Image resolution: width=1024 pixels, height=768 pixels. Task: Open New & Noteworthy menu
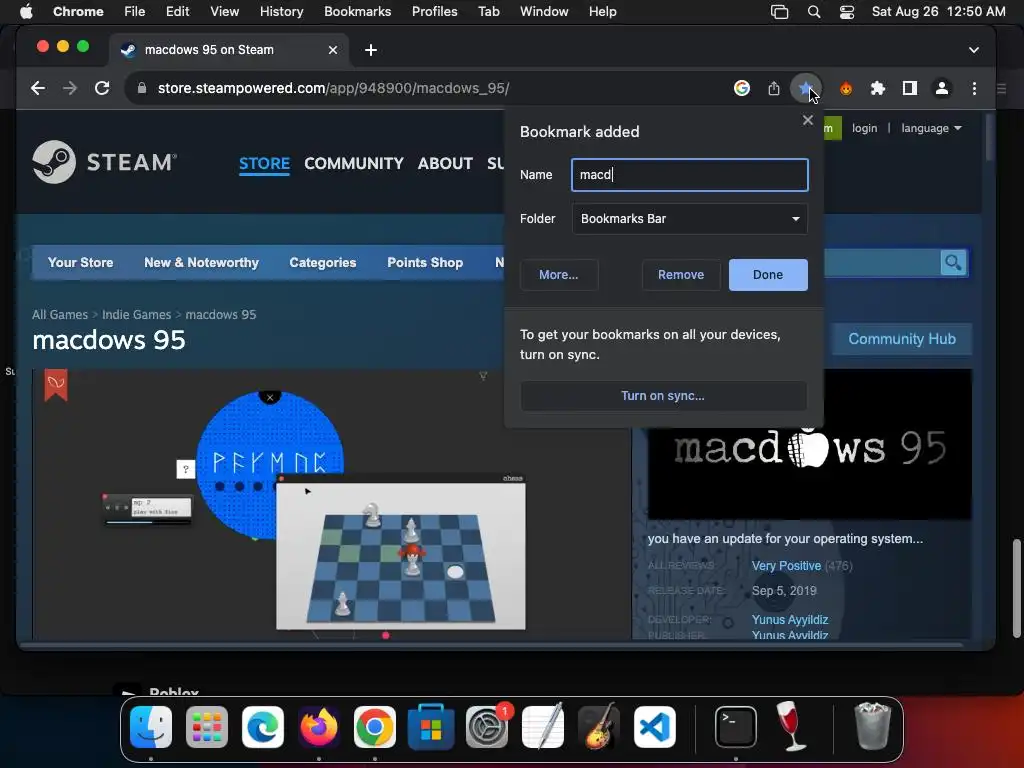coord(201,263)
